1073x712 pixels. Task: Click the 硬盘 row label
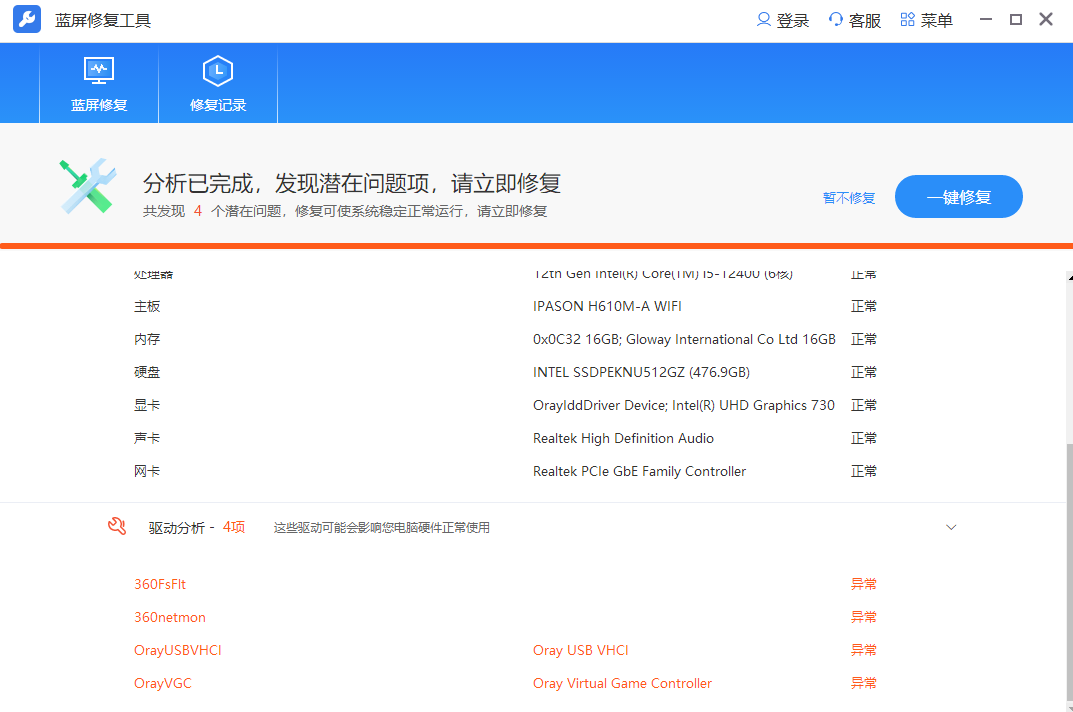pyautogui.click(x=146, y=372)
